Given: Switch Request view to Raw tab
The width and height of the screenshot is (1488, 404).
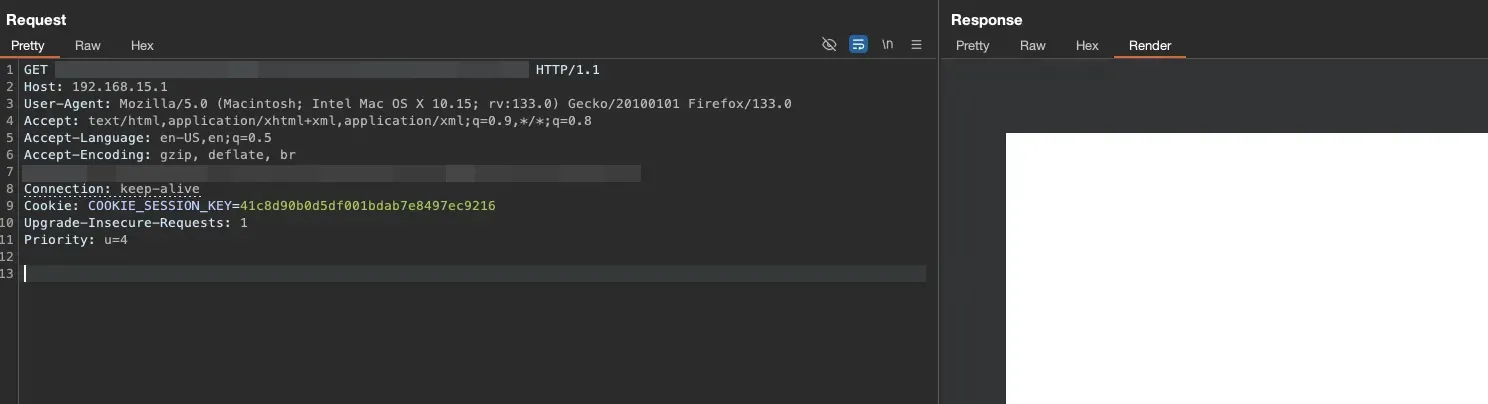Looking at the screenshot, I should pyautogui.click(x=88, y=45).
